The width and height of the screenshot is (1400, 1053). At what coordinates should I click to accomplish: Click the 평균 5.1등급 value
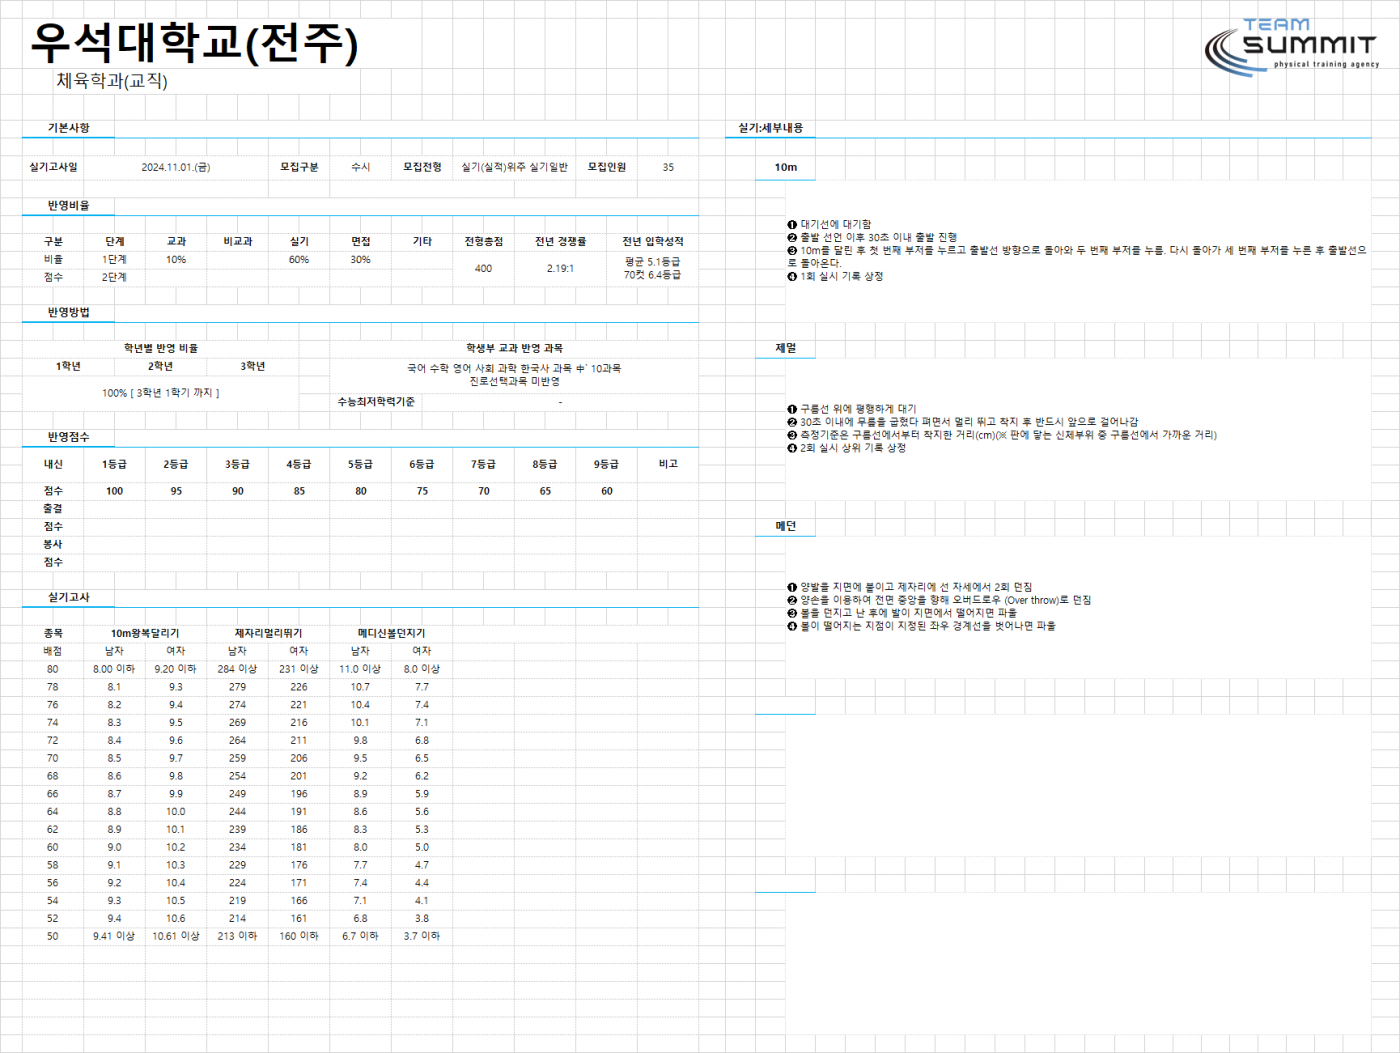[x=653, y=262]
